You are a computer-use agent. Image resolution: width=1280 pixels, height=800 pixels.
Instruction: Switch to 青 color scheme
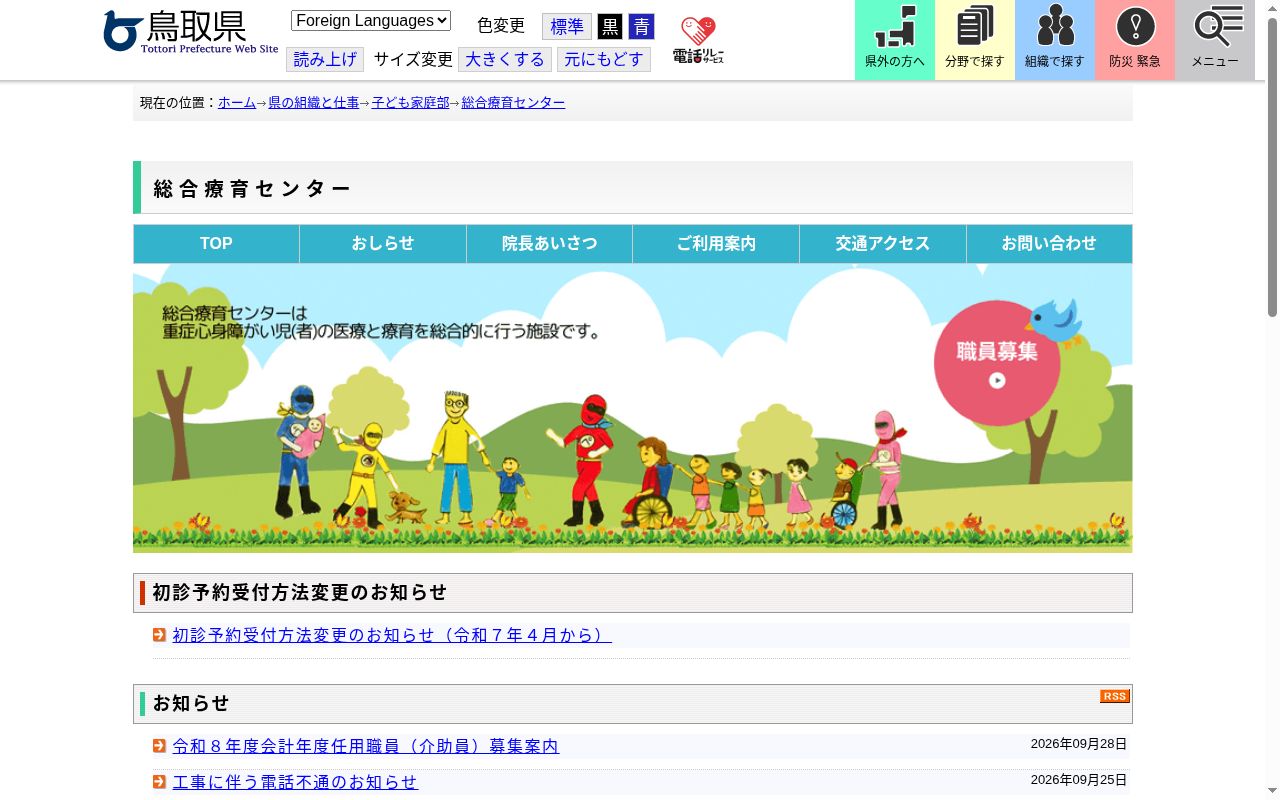tap(641, 27)
